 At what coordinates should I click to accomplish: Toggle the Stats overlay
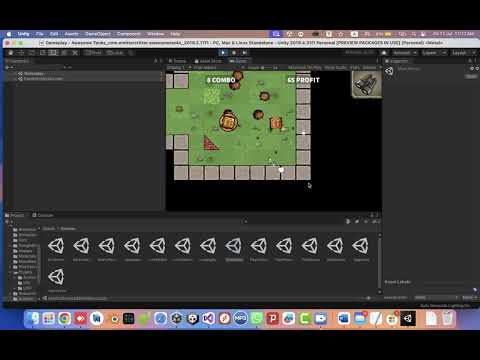(x=355, y=68)
